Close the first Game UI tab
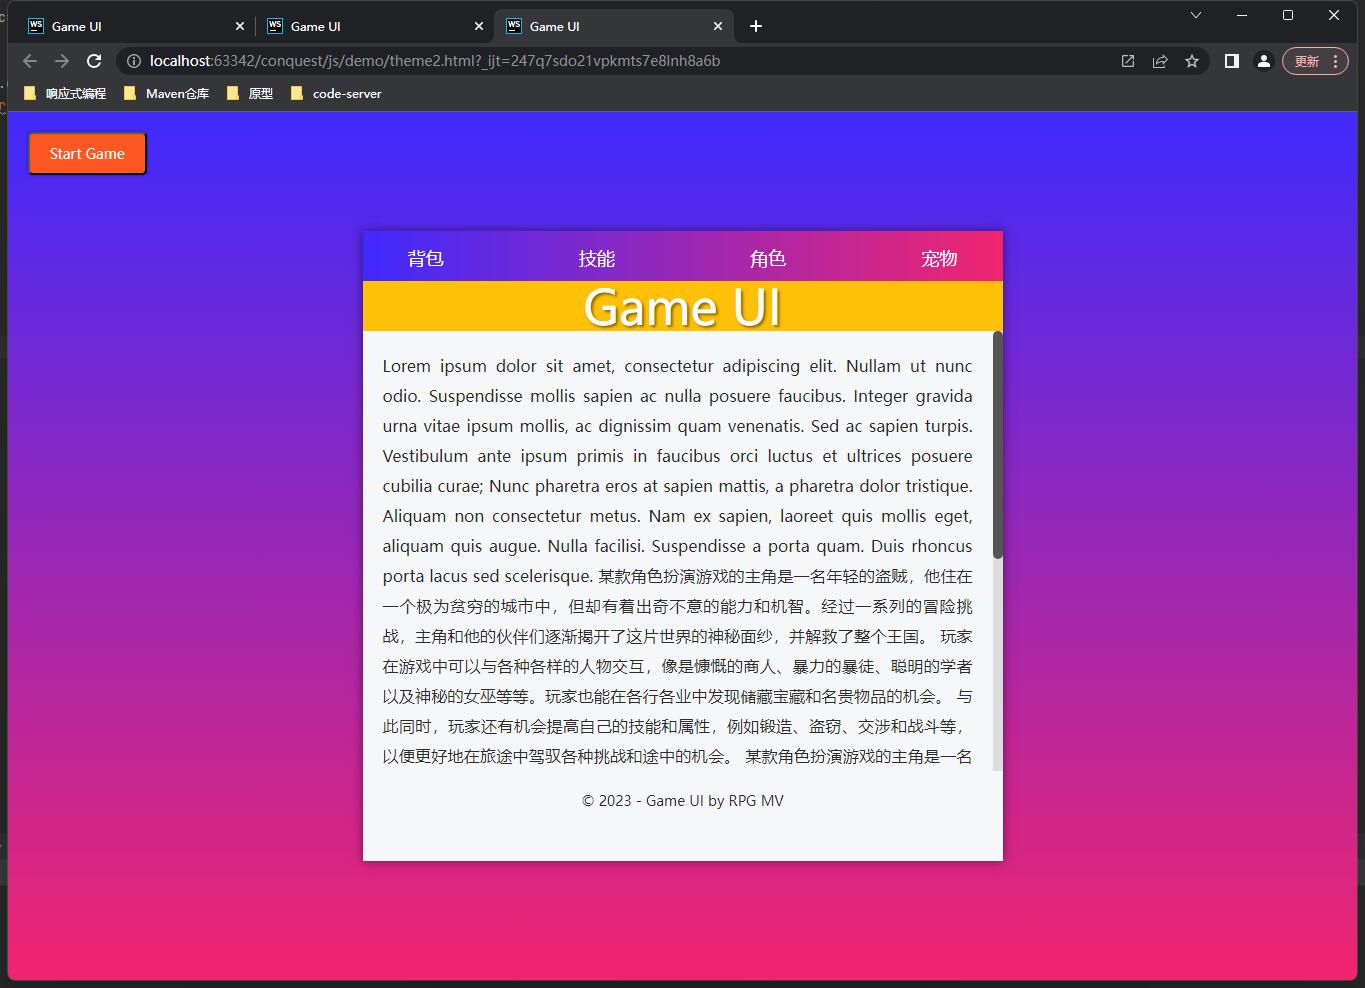 tap(240, 26)
